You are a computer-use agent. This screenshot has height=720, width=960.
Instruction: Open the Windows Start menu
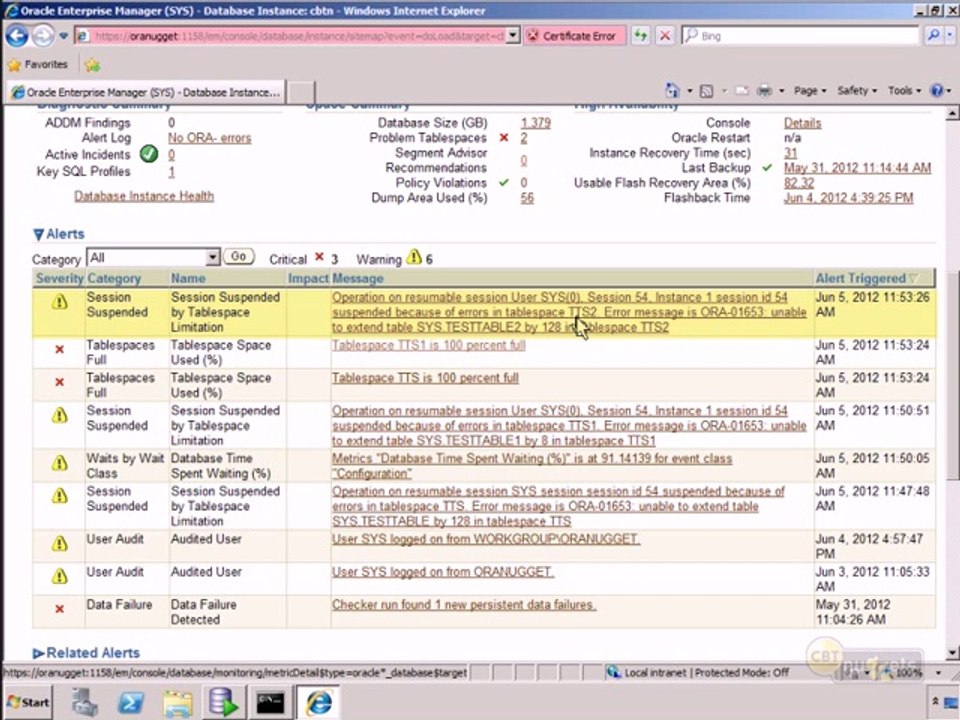tap(28, 702)
